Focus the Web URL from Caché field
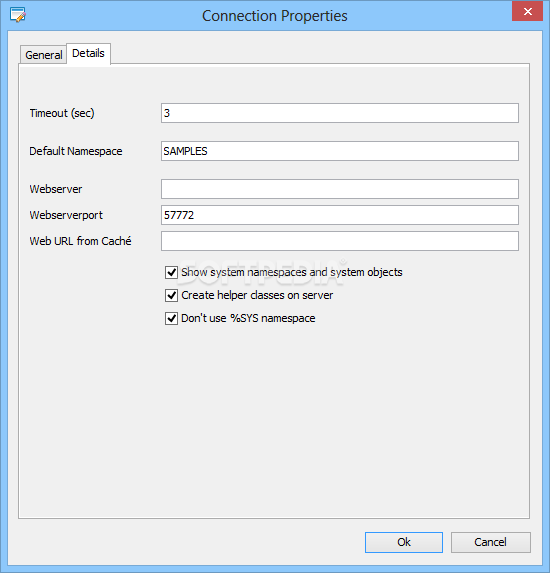This screenshot has width=550, height=573. (340, 241)
